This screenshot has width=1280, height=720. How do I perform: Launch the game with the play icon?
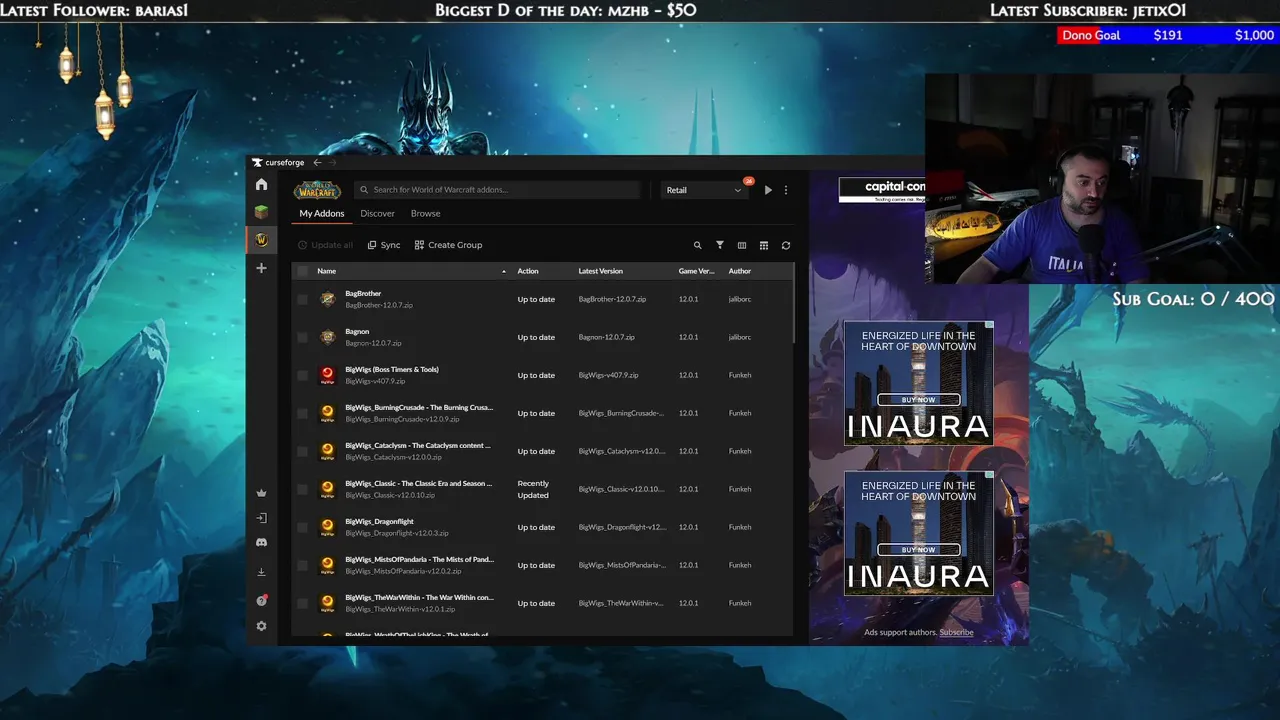tap(768, 190)
